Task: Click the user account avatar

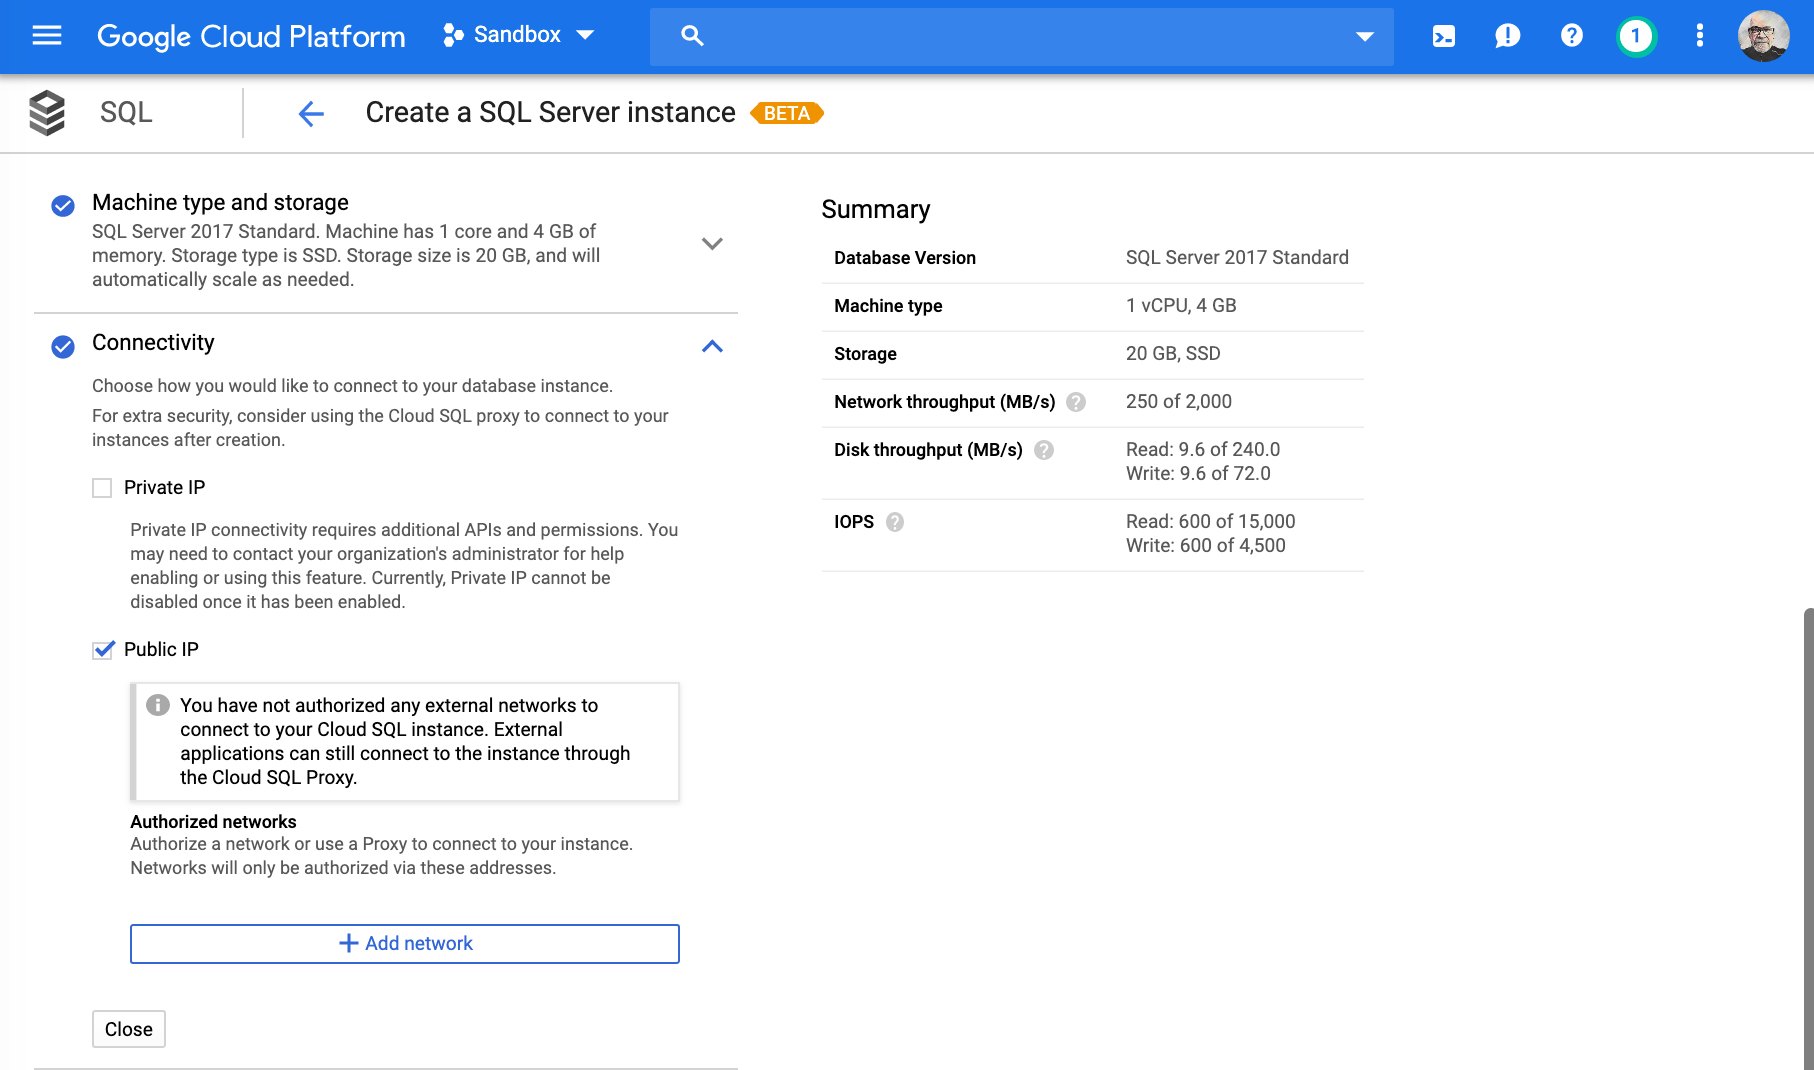Action: [1763, 36]
